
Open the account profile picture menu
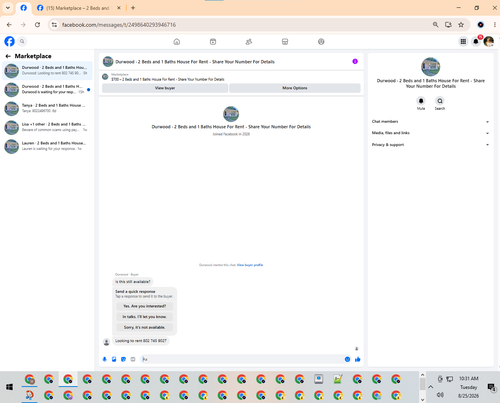pos(489,41)
